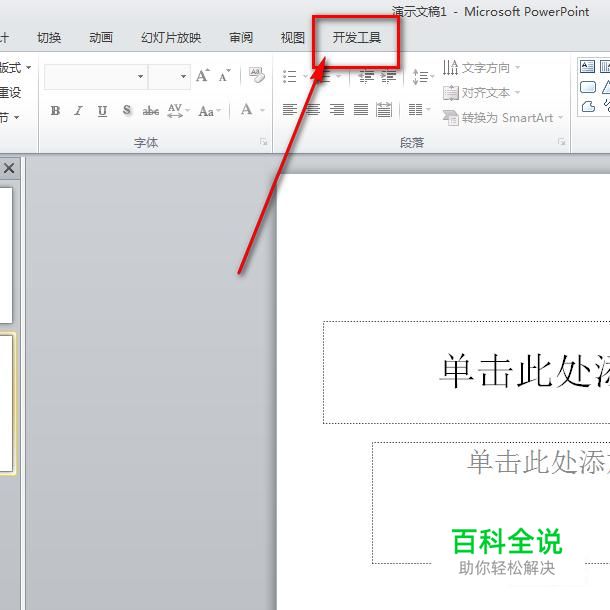This screenshot has height=610, width=610.
Task: Center the text
Action: 314,110
